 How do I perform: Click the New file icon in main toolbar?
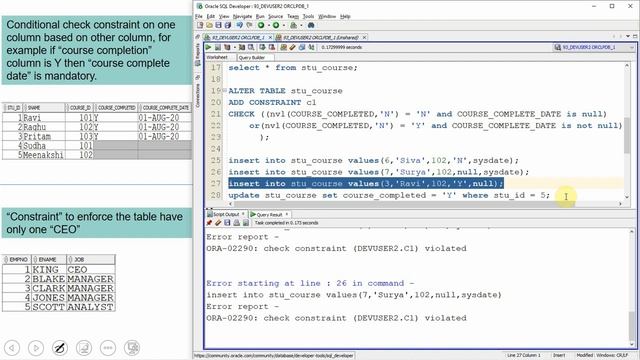pyautogui.click(x=200, y=25)
